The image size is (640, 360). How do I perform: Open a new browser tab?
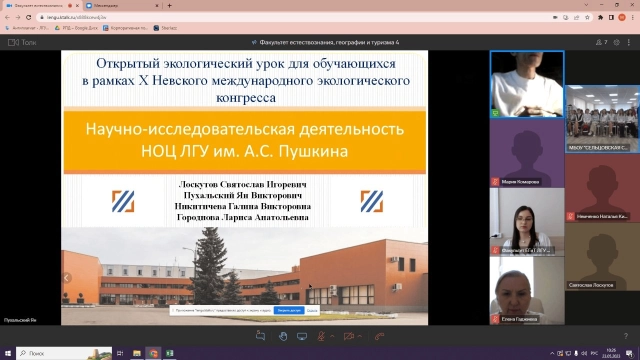(x=169, y=6)
